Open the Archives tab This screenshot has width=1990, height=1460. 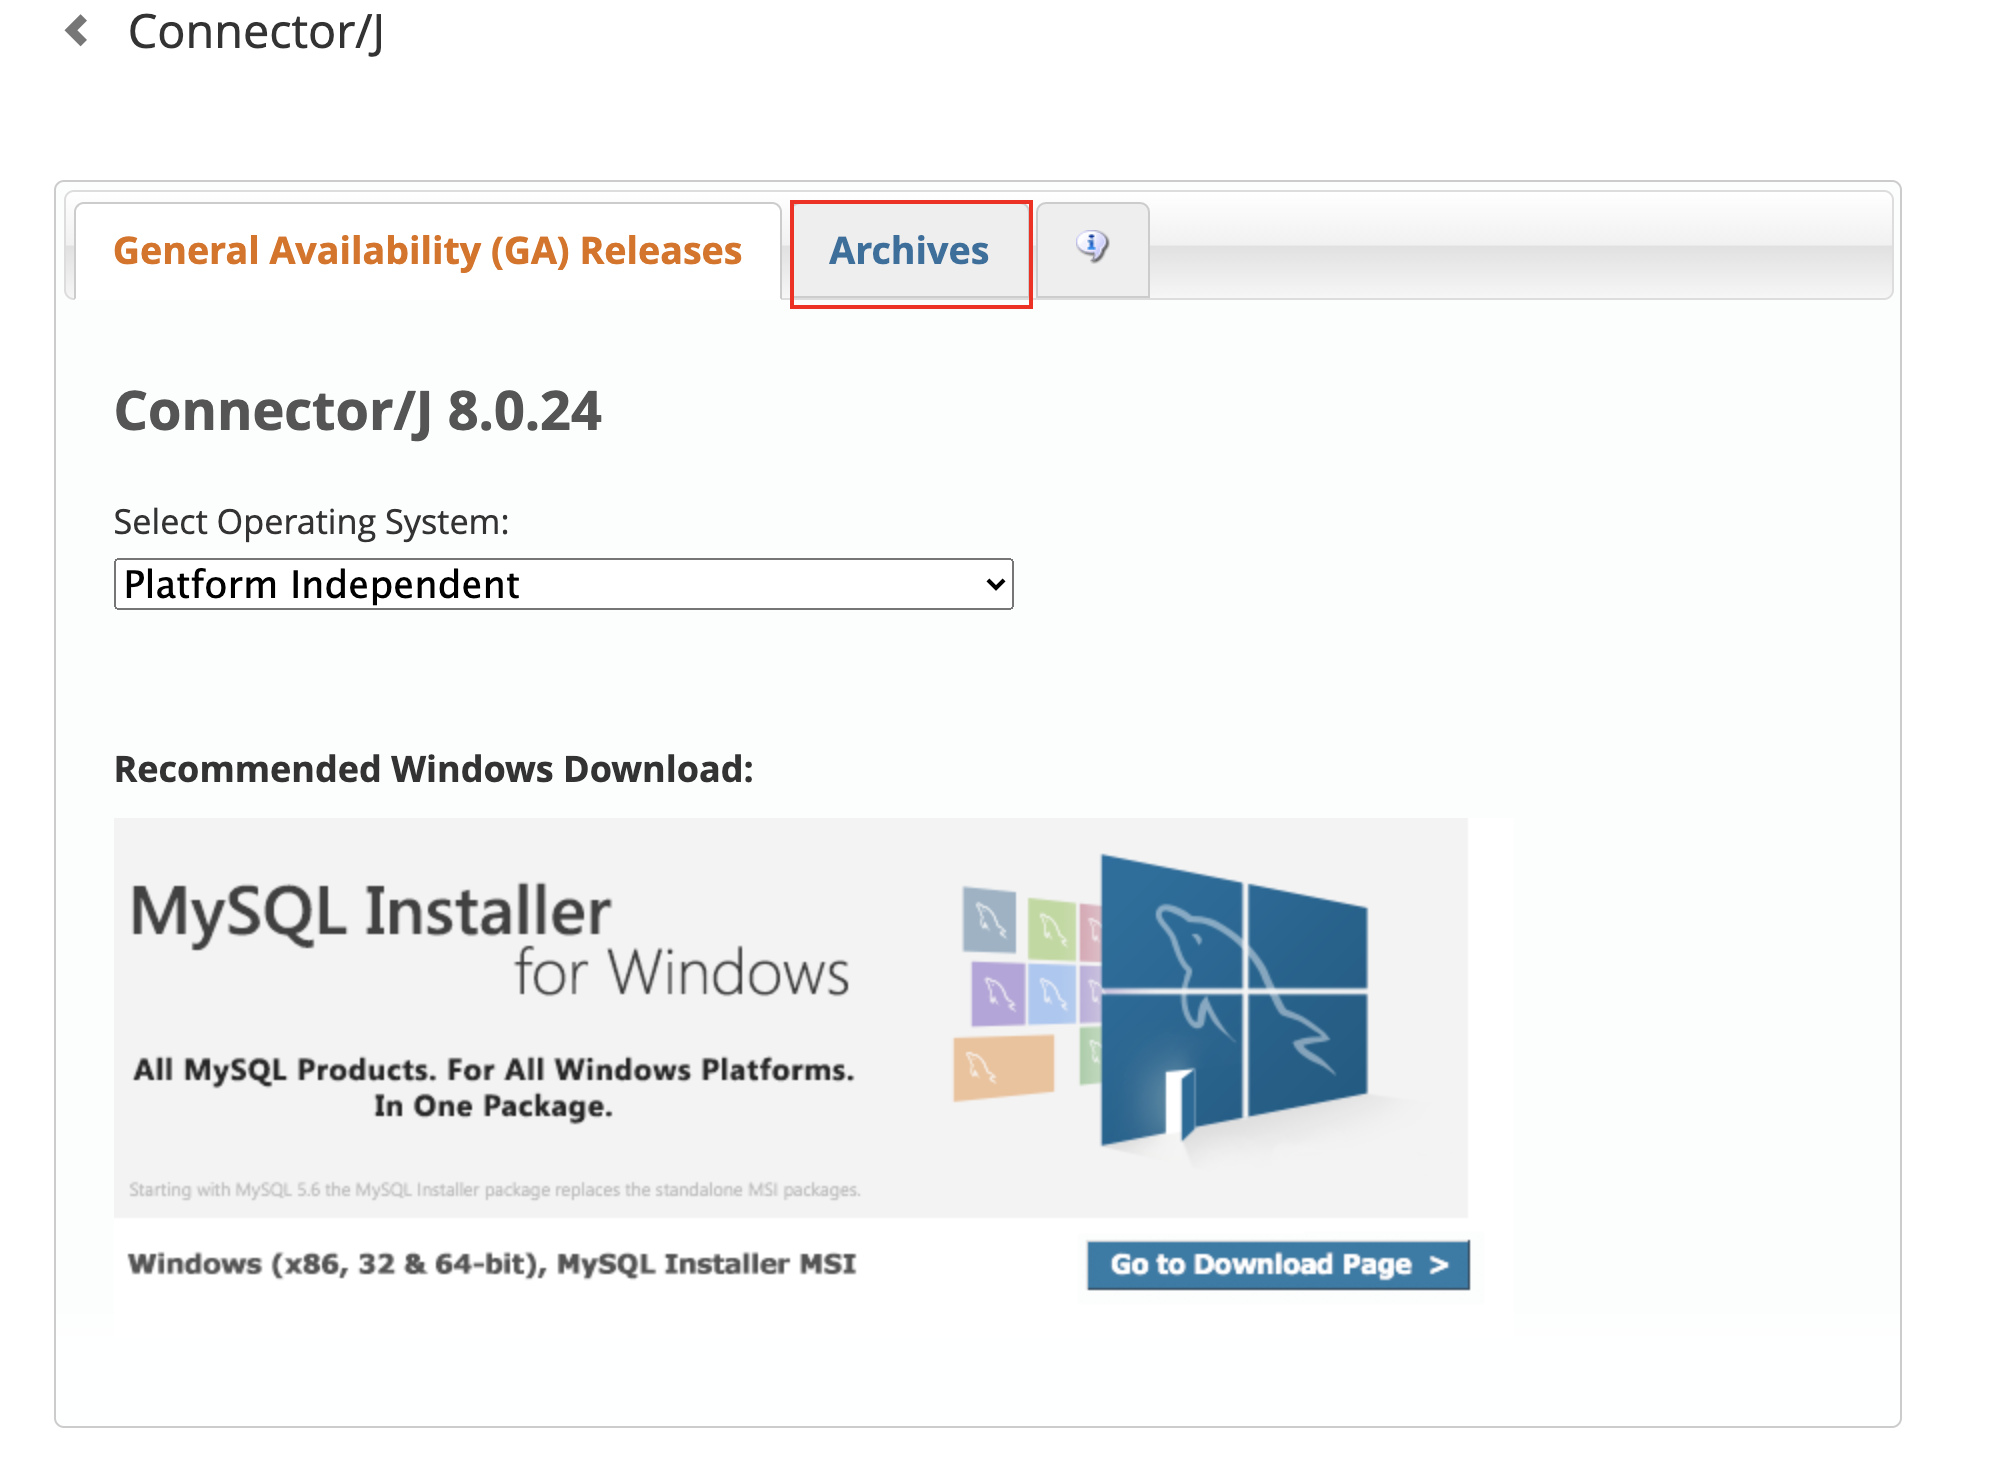[x=909, y=251]
